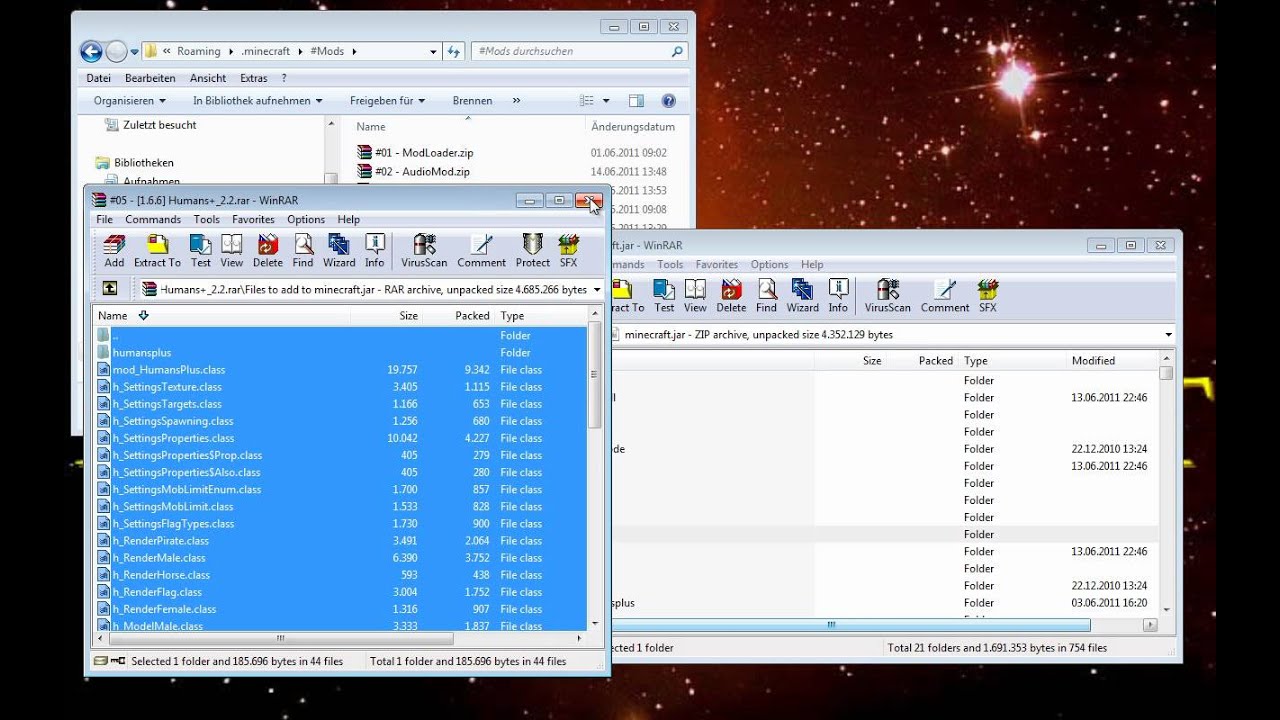Click Zuletzt besucht in navigation pane
The width and height of the screenshot is (1280, 720).
(x=159, y=125)
